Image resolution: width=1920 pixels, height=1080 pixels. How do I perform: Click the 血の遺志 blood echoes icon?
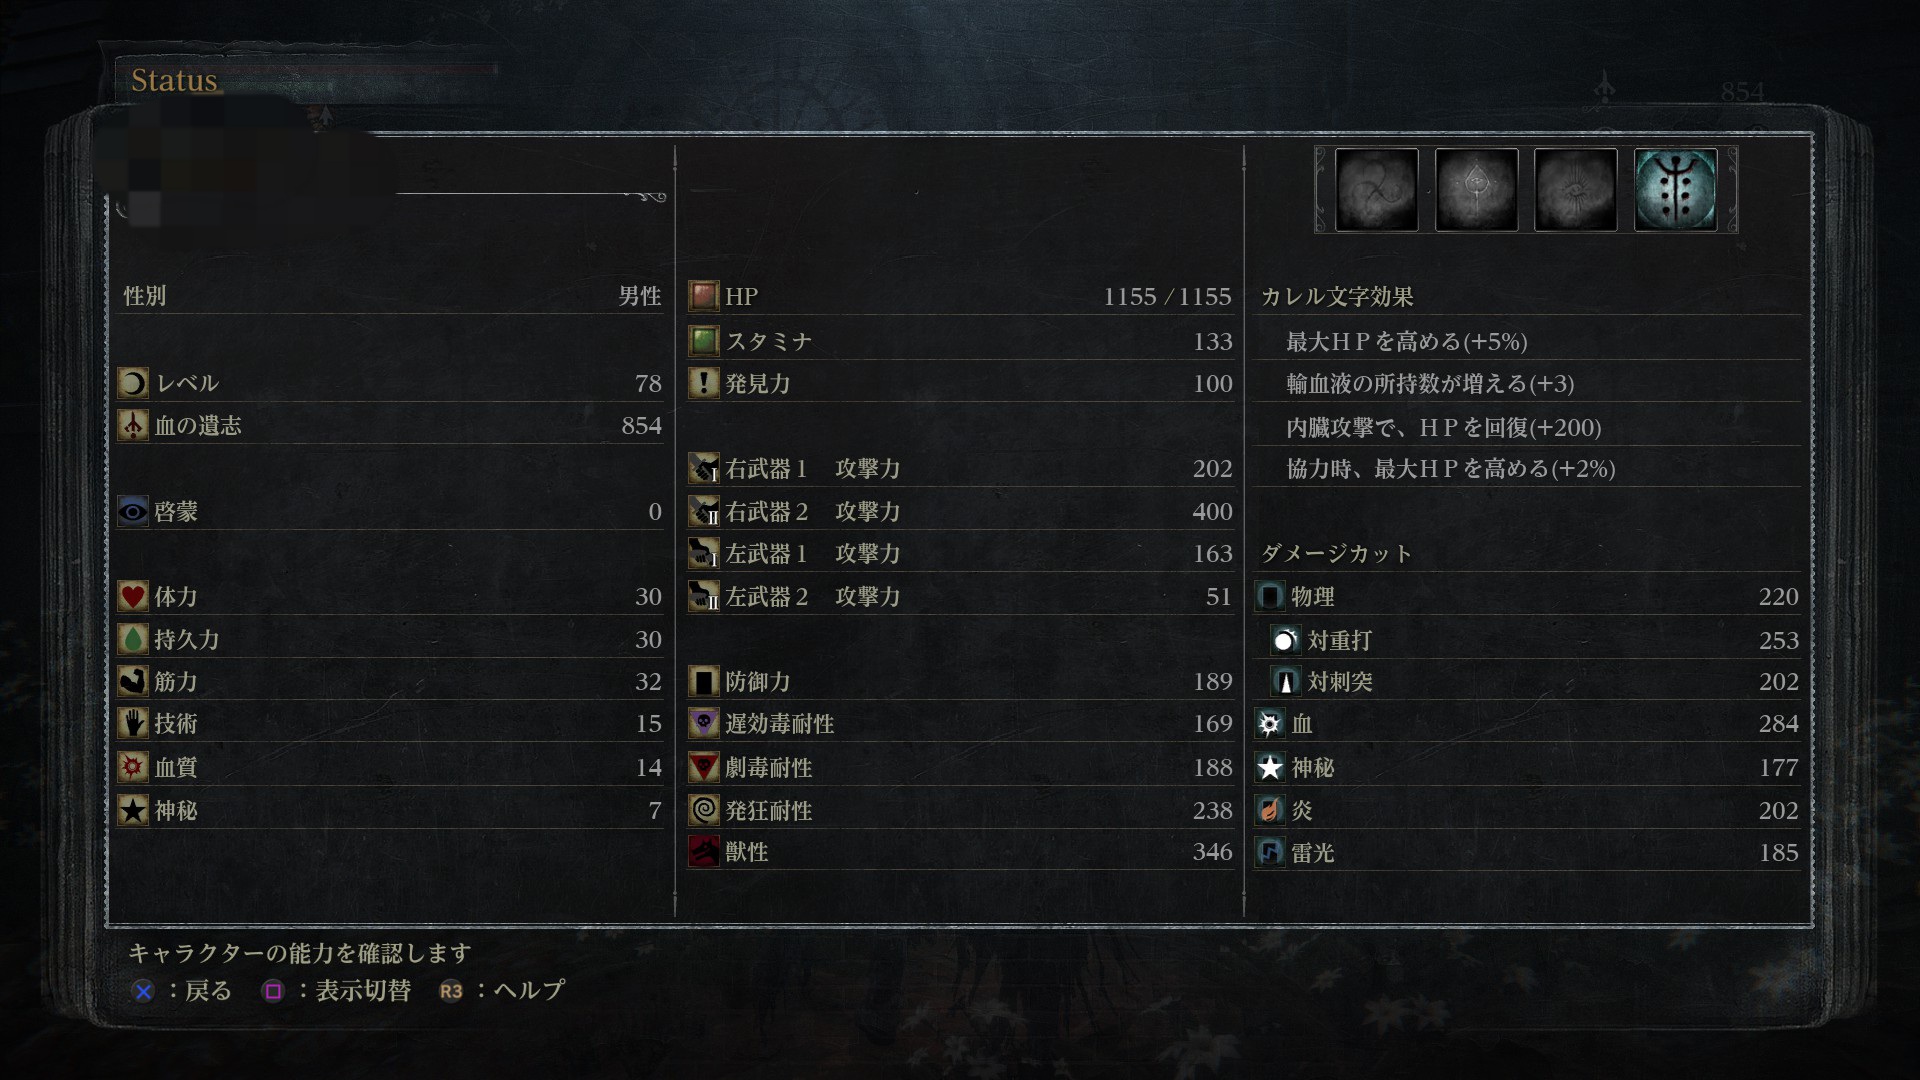tap(133, 425)
